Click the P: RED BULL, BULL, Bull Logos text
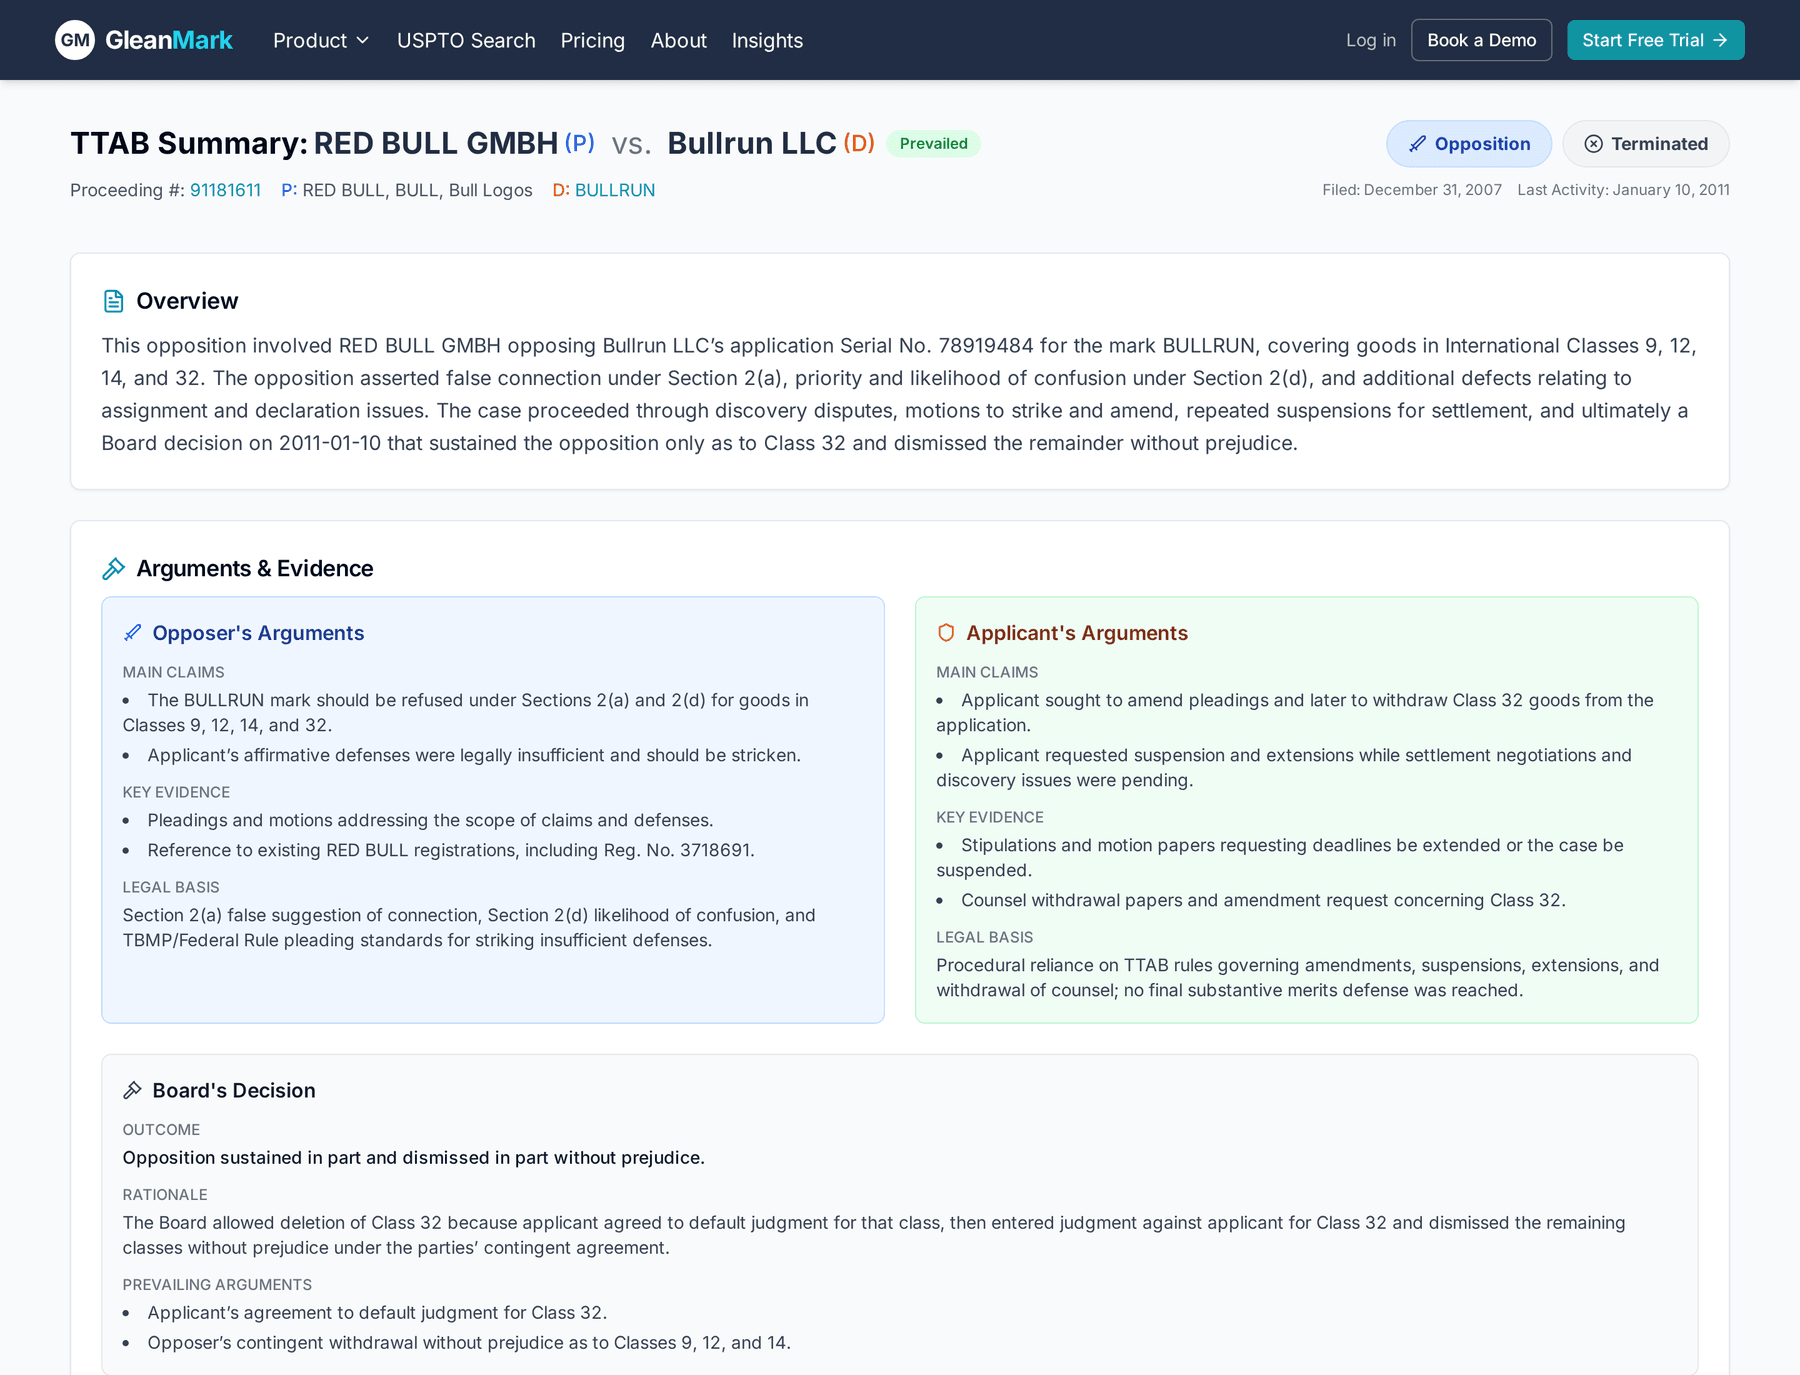The image size is (1800, 1375). coord(407,190)
